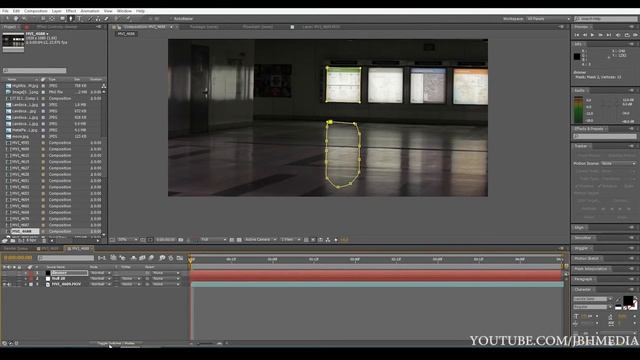The width and height of the screenshot is (640, 360).
Task: Expand the Smoother panel
Action: tap(583, 238)
